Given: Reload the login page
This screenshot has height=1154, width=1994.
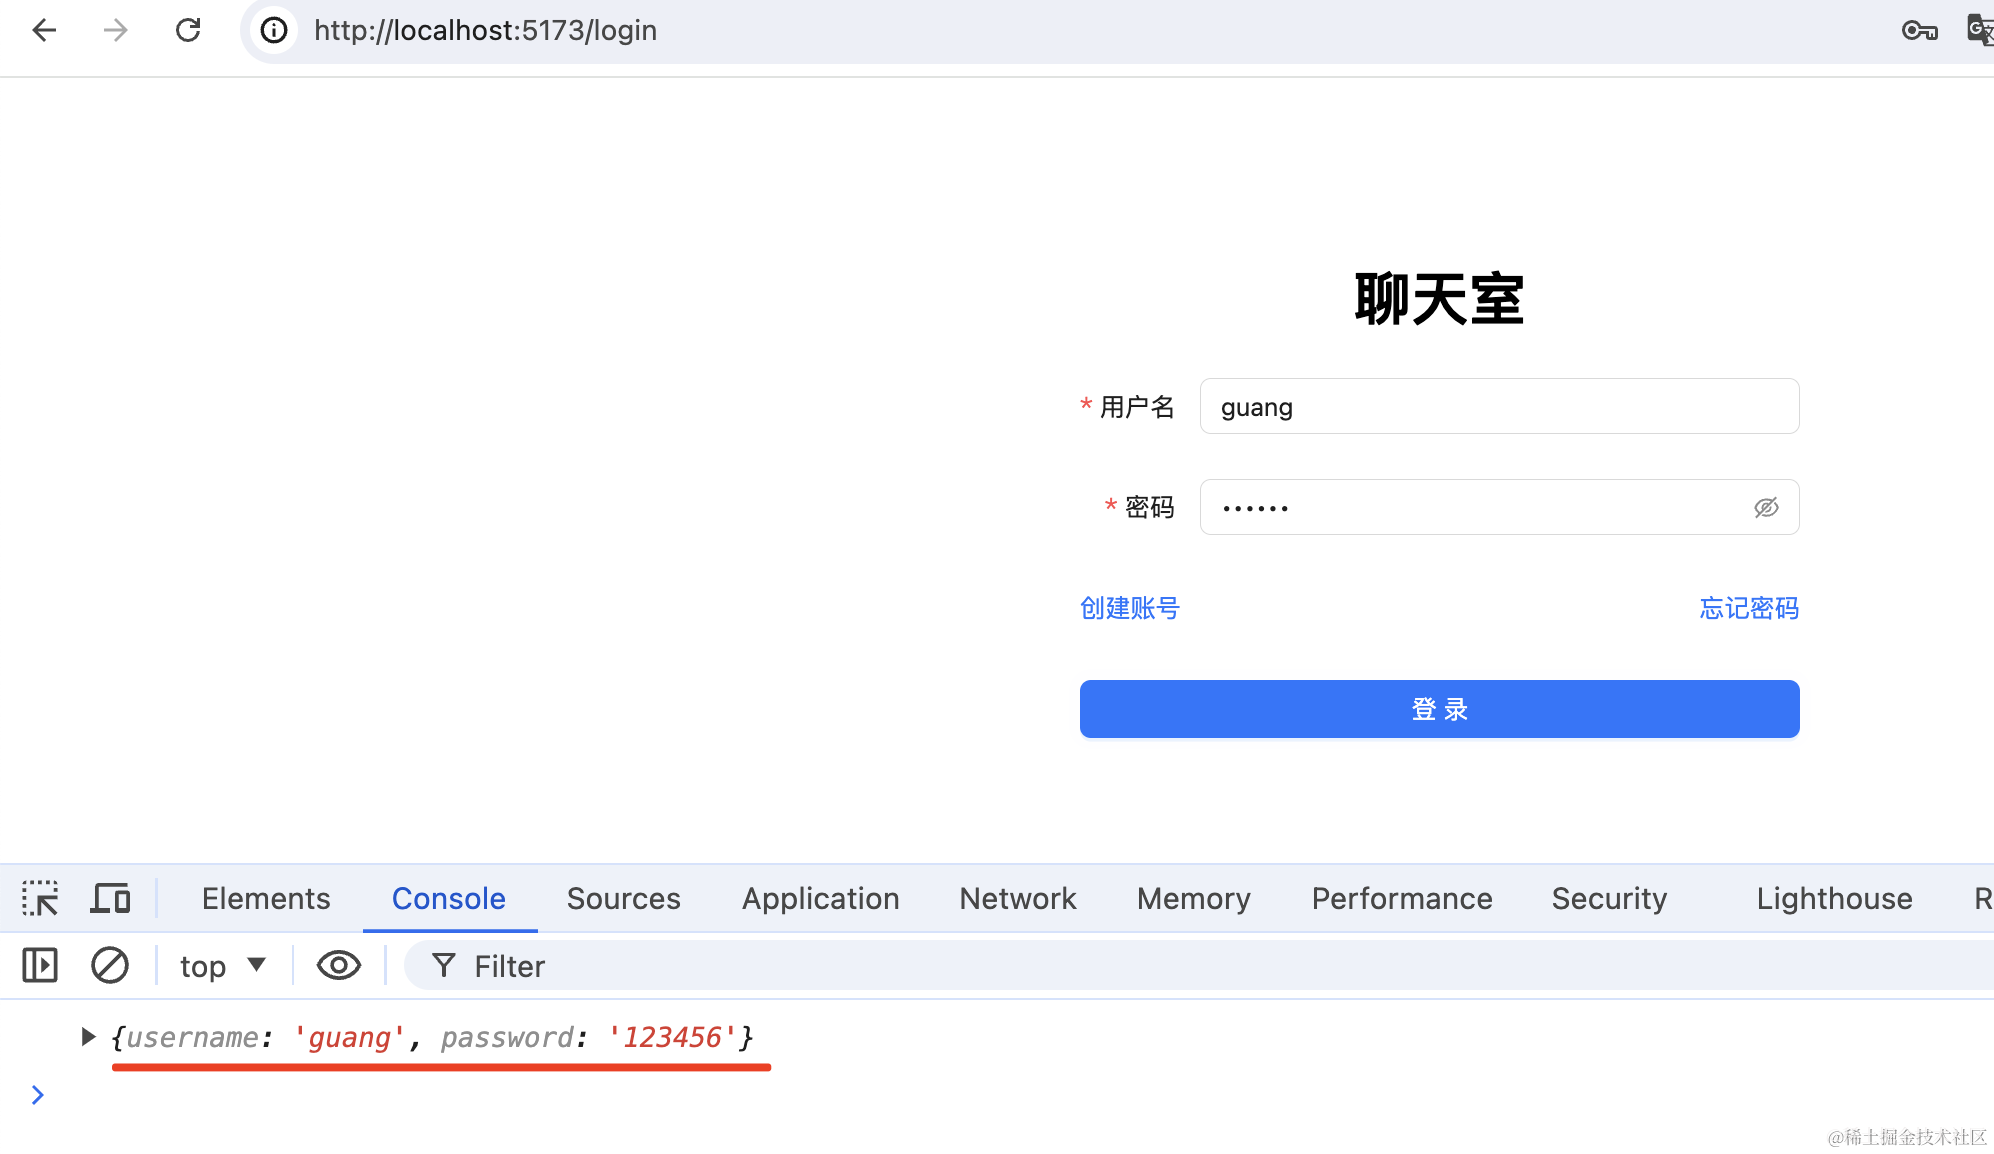Looking at the screenshot, I should pos(188,30).
